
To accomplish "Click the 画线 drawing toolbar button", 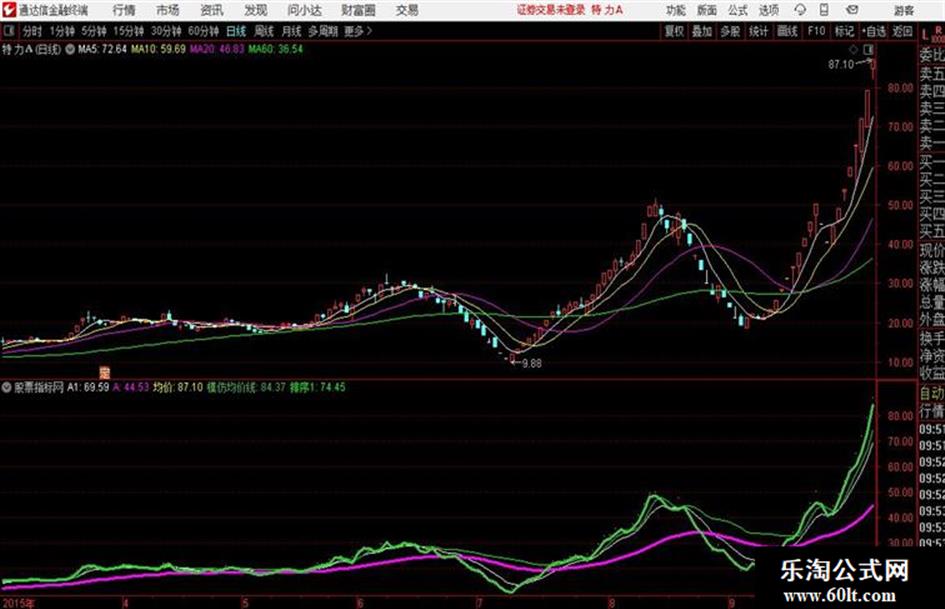I will coord(787,31).
